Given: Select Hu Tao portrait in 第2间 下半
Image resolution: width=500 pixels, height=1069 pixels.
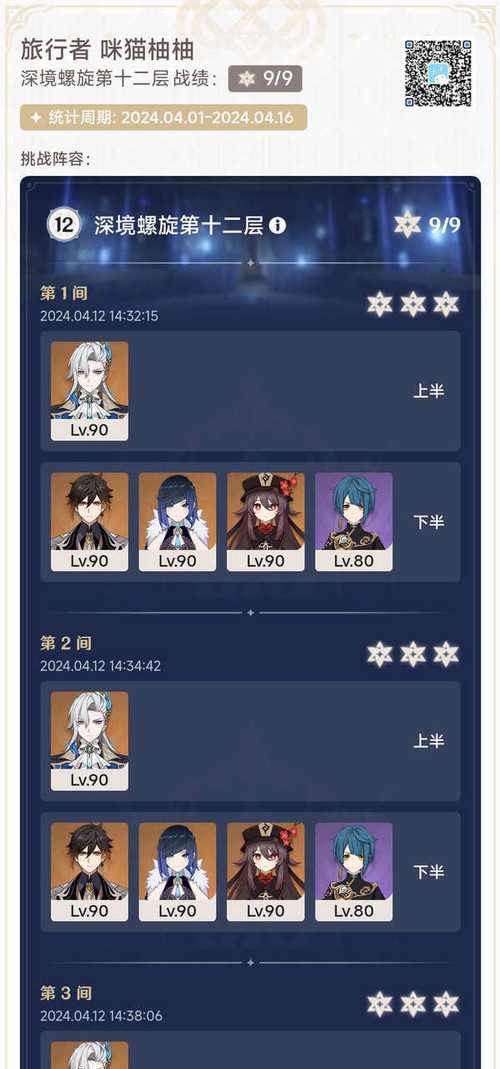Looking at the screenshot, I should pos(265,872).
